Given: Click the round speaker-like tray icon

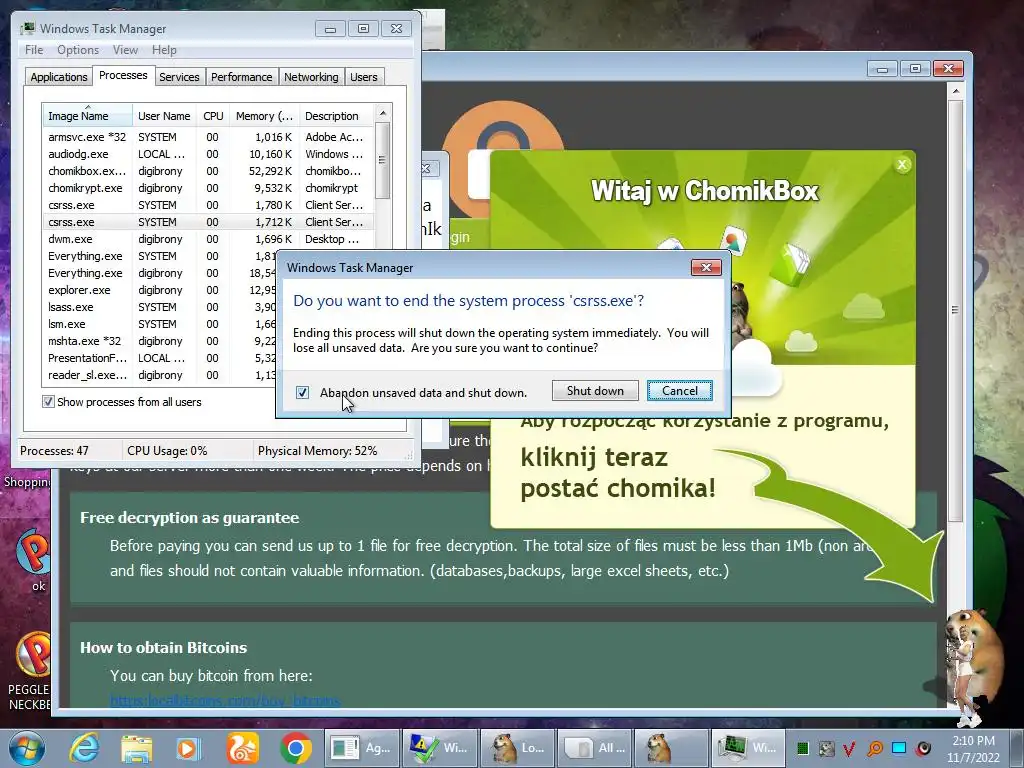Looking at the screenshot, I should (923, 748).
